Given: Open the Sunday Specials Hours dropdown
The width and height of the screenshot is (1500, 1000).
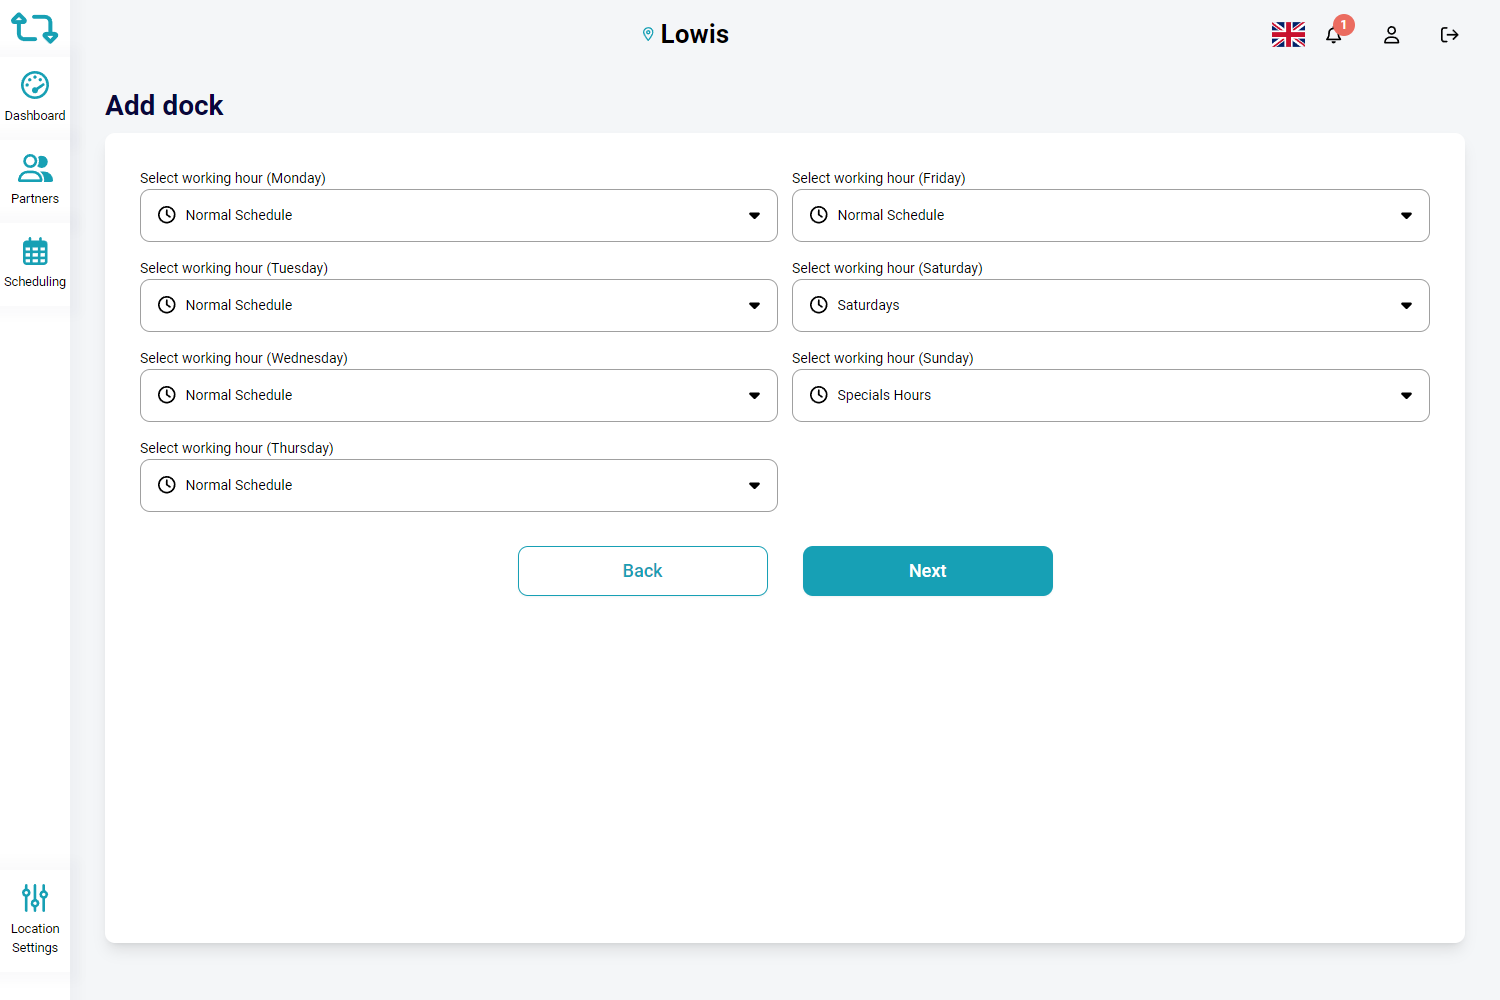Looking at the screenshot, I should tap(1110, 395).
